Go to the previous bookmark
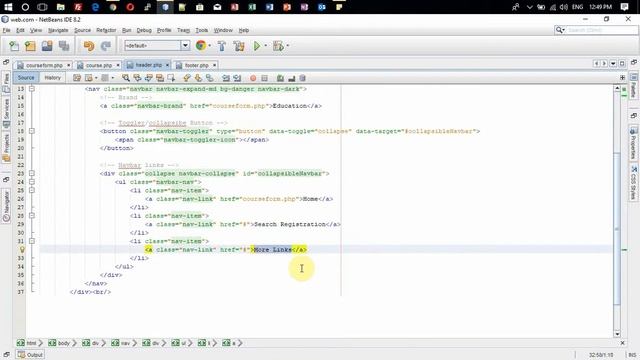Viewport: 640px width, 360px height. [x=187, y=78]
